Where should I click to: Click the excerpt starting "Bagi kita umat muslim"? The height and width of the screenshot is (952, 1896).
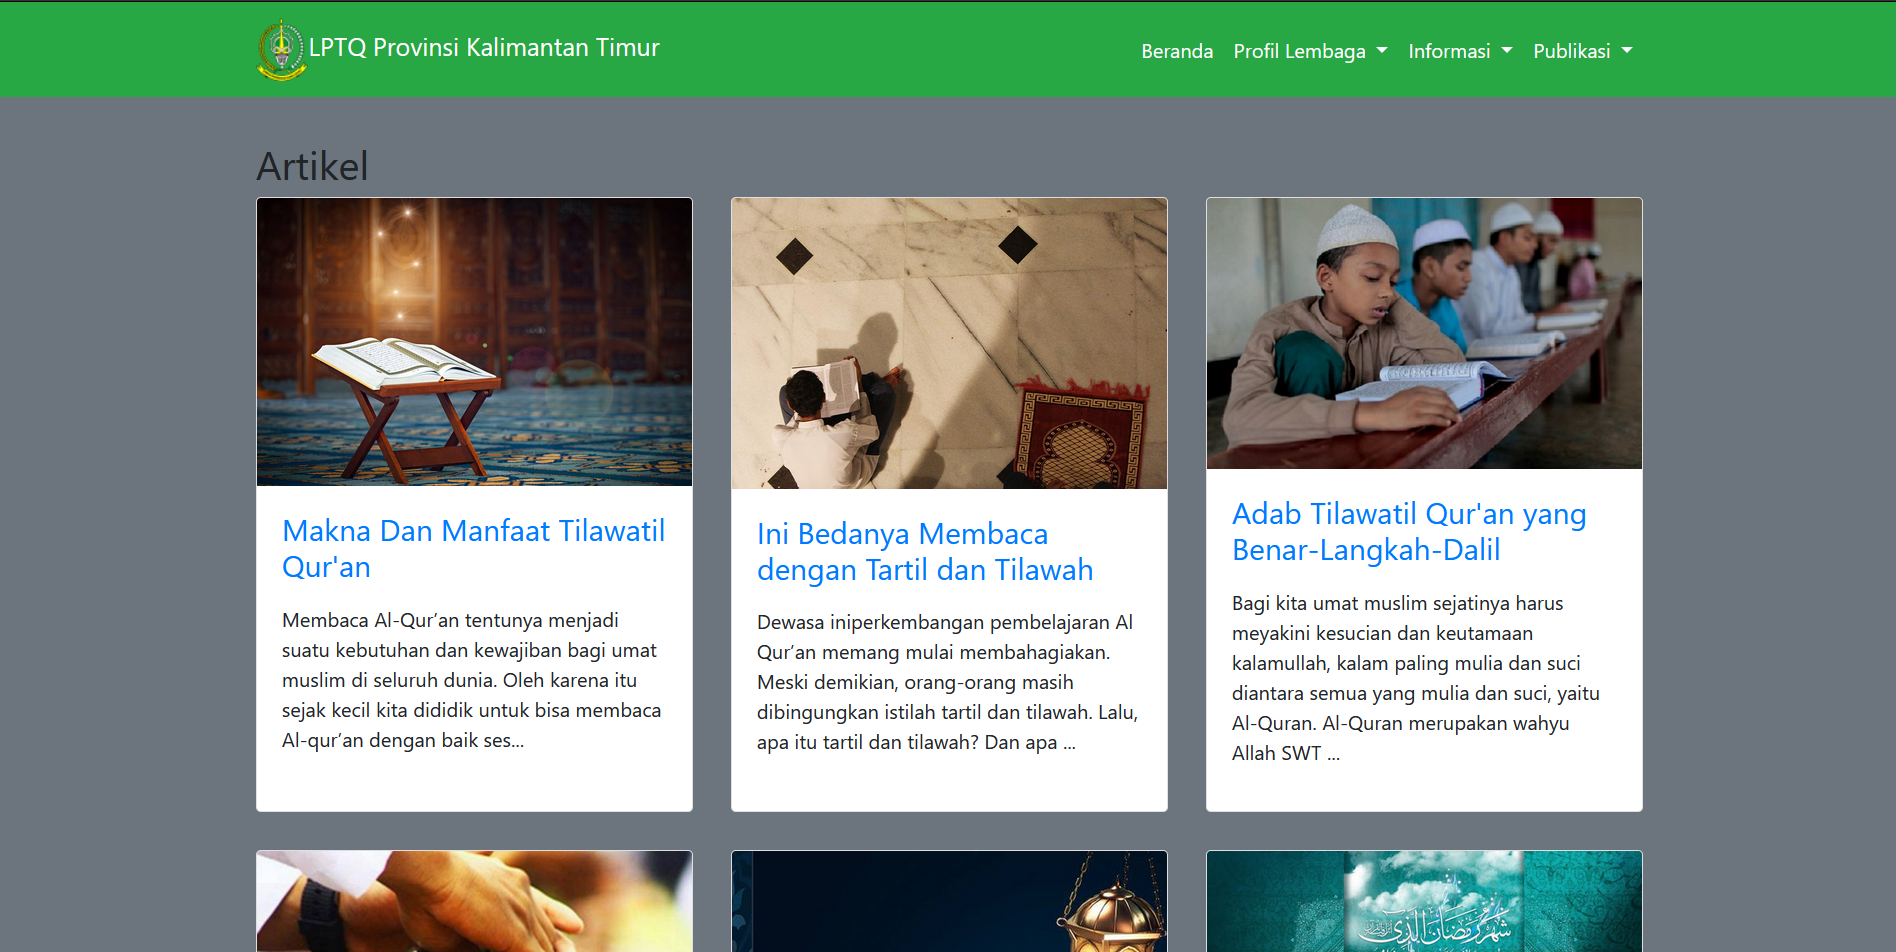tap(1416, 678)
